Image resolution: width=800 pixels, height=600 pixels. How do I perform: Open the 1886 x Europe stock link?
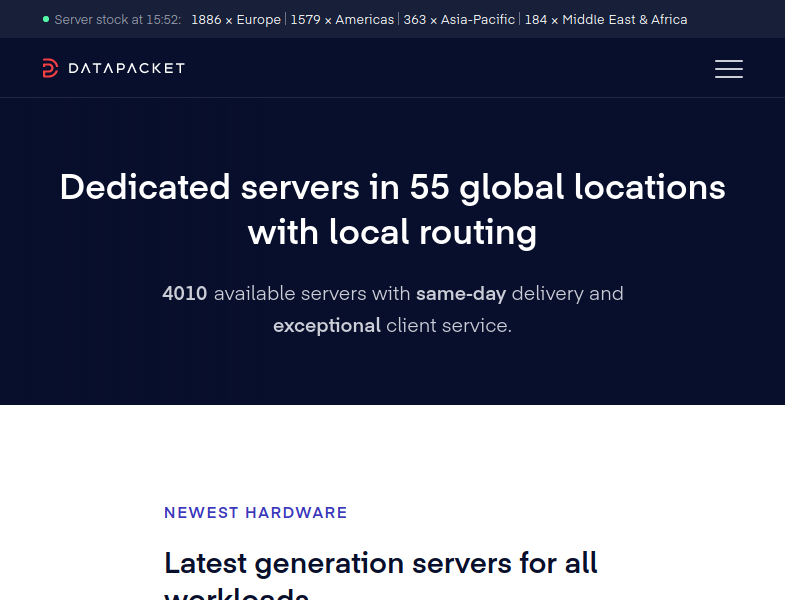(236, 19)
